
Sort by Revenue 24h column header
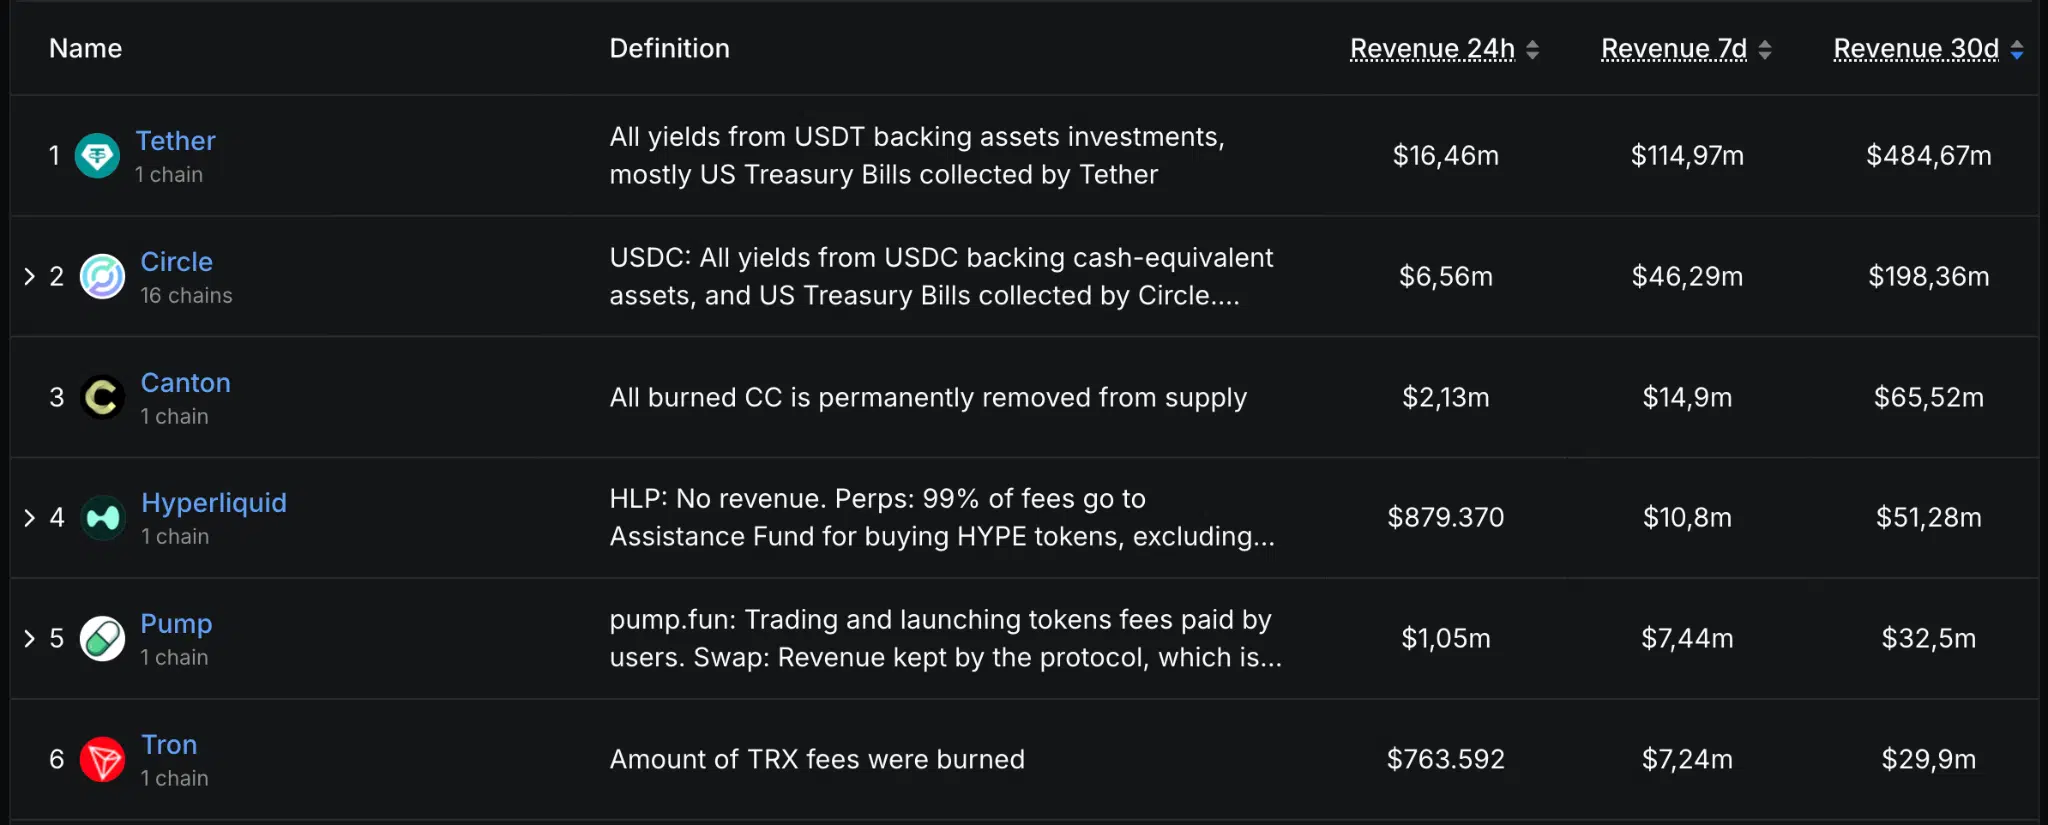pos(1432,48)
